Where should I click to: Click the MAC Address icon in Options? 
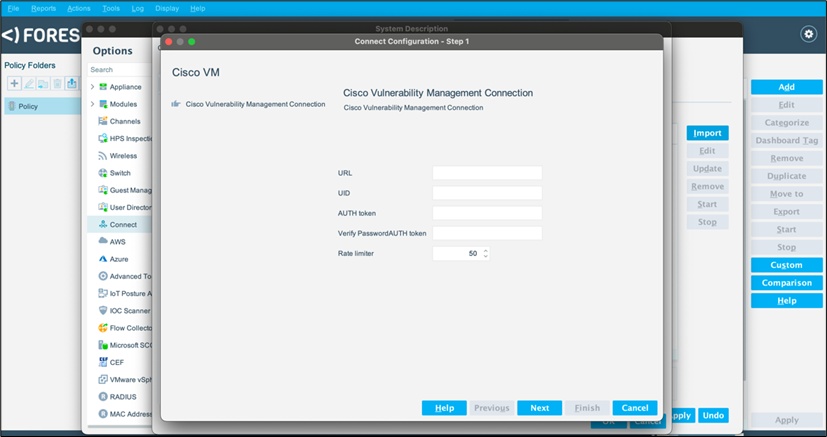click(103, 414)
